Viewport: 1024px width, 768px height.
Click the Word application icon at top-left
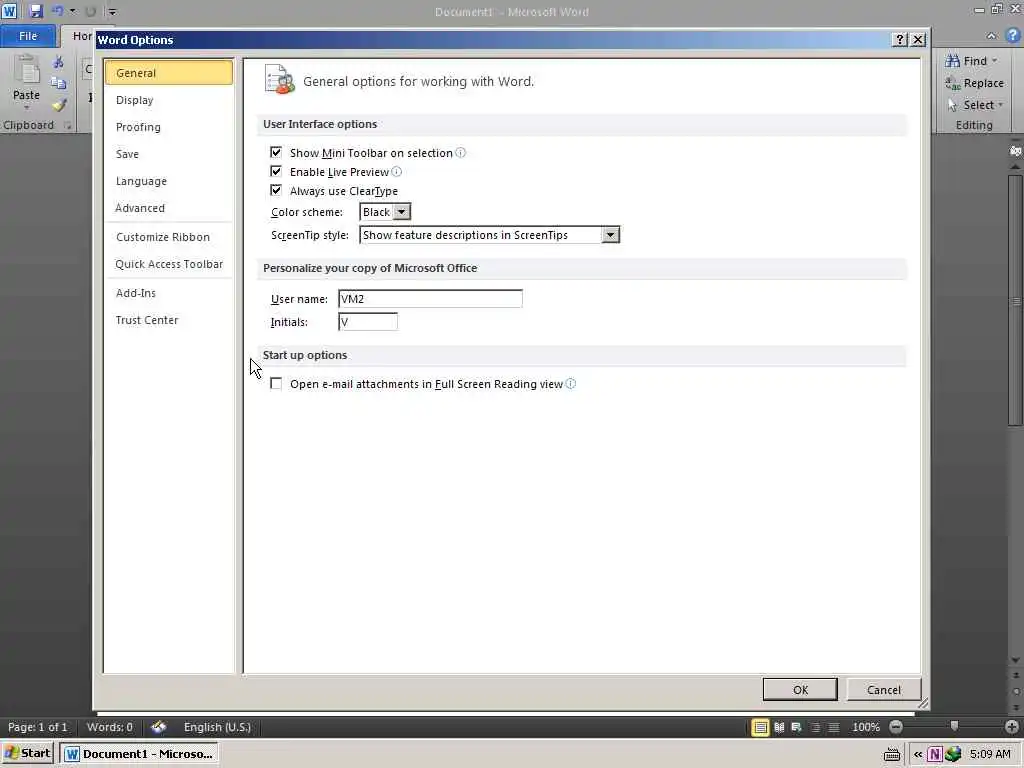(10, 11)
